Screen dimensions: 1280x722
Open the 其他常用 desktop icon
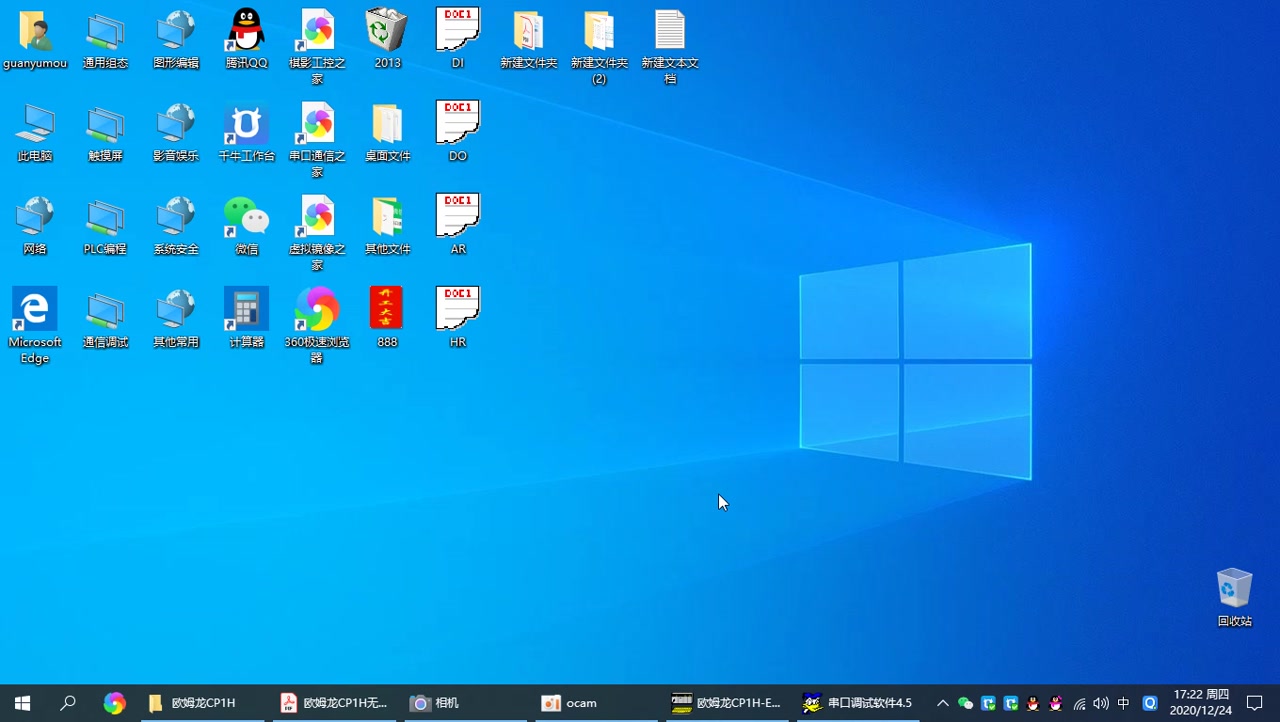click(x=176, y=319)
